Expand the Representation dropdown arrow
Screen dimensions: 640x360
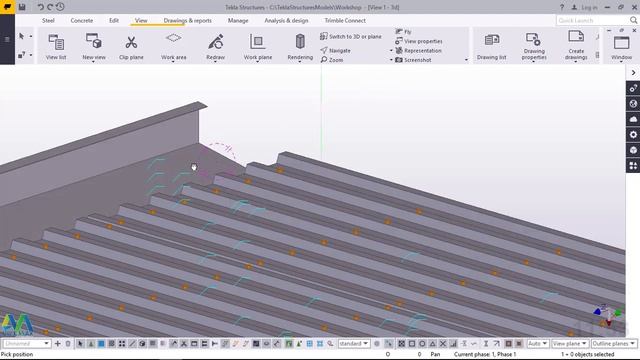point(391,51)
